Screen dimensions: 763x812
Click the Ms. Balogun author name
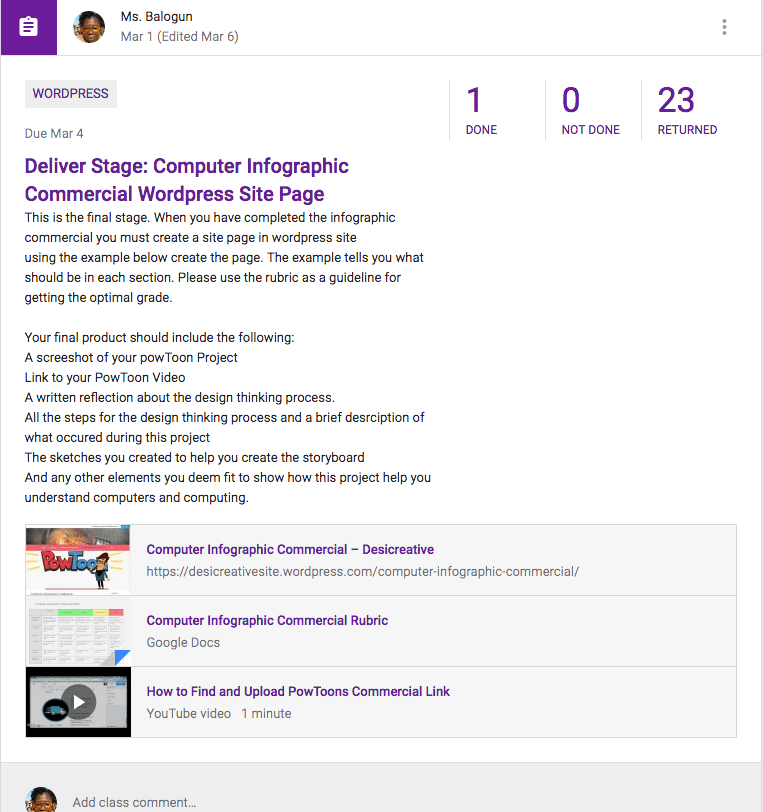tap(156, 17)
